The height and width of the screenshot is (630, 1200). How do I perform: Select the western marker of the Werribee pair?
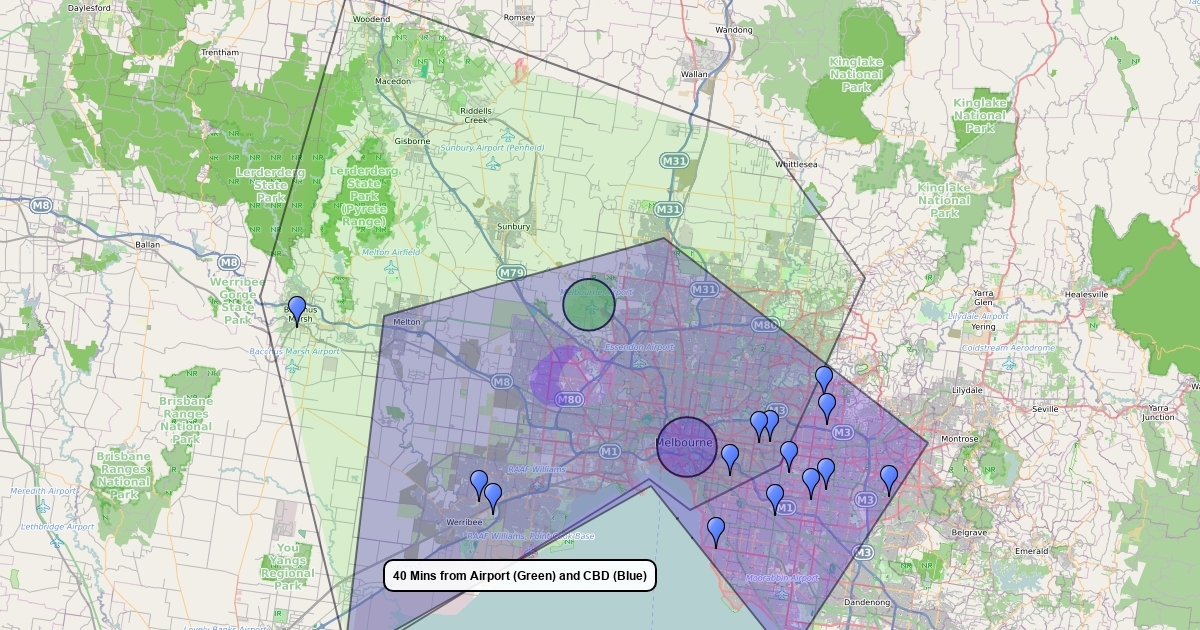[x=479, y=483]
